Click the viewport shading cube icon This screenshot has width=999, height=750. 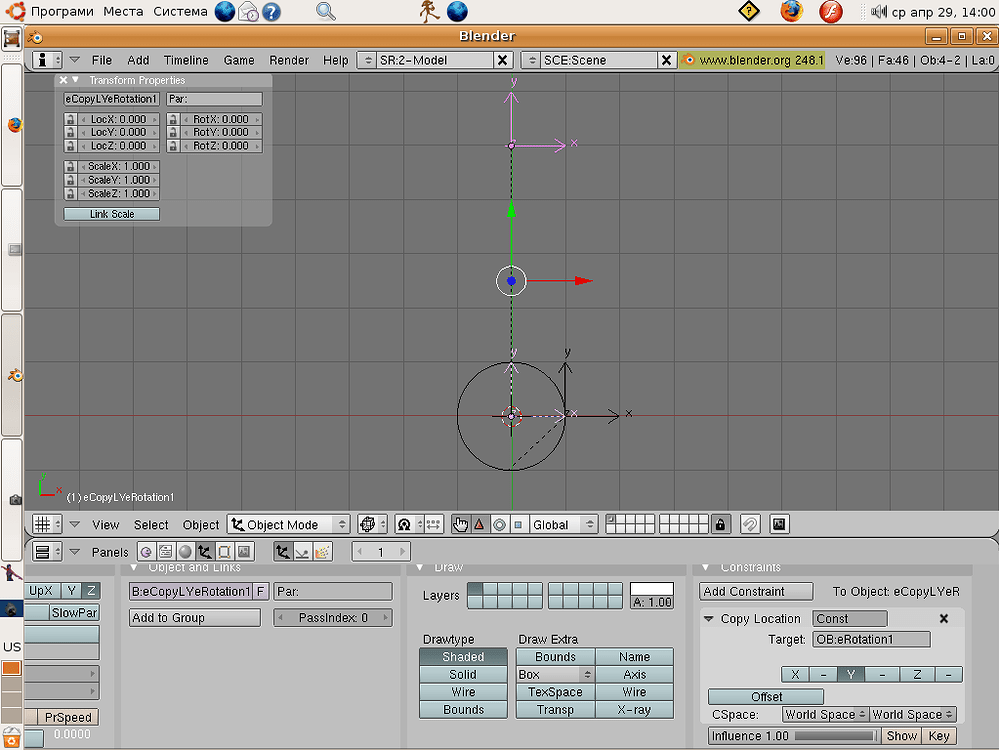coord(372,524)
